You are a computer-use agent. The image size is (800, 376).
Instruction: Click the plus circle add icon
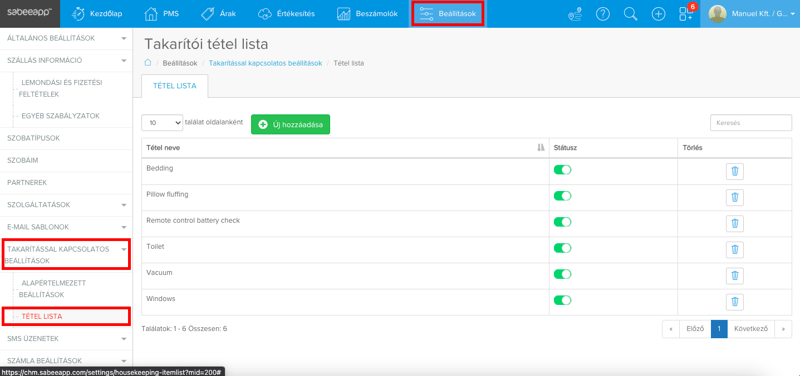coord(659,14)
